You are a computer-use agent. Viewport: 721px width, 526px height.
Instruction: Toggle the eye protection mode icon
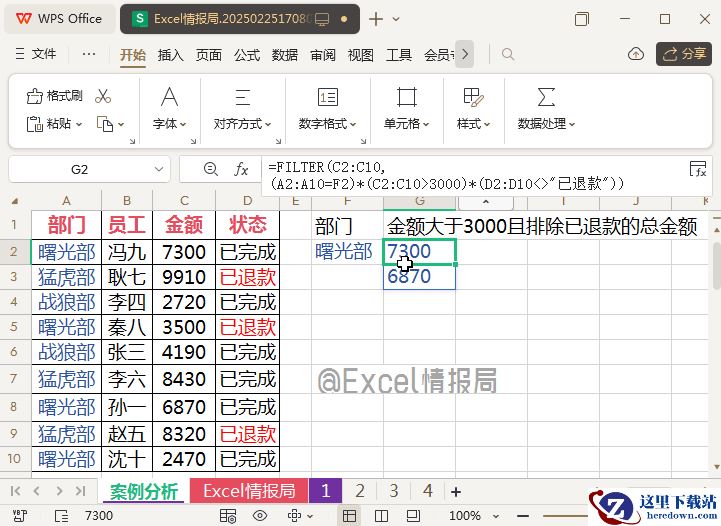pos(260,516)
